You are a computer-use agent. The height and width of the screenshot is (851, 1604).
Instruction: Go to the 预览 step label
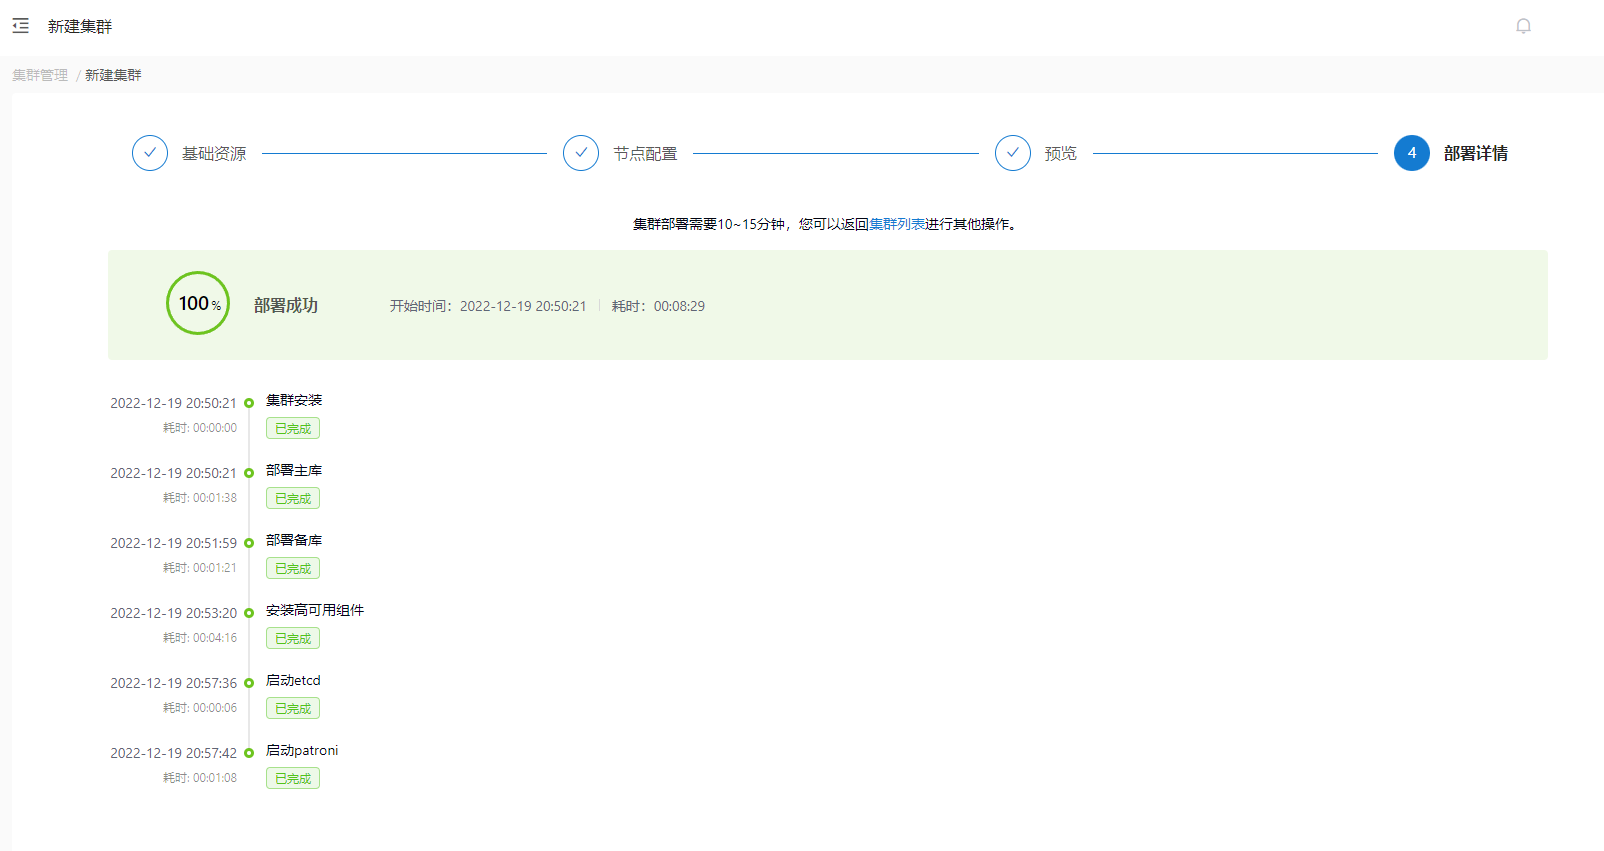pyautogui.click(x=1061, y=153)
